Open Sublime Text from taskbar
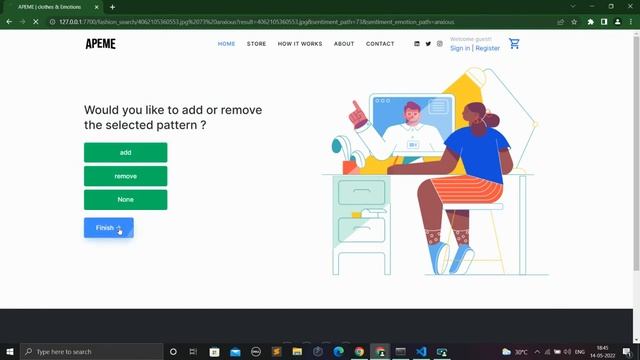Screen dimensions: 640x360 click(276, 351)
